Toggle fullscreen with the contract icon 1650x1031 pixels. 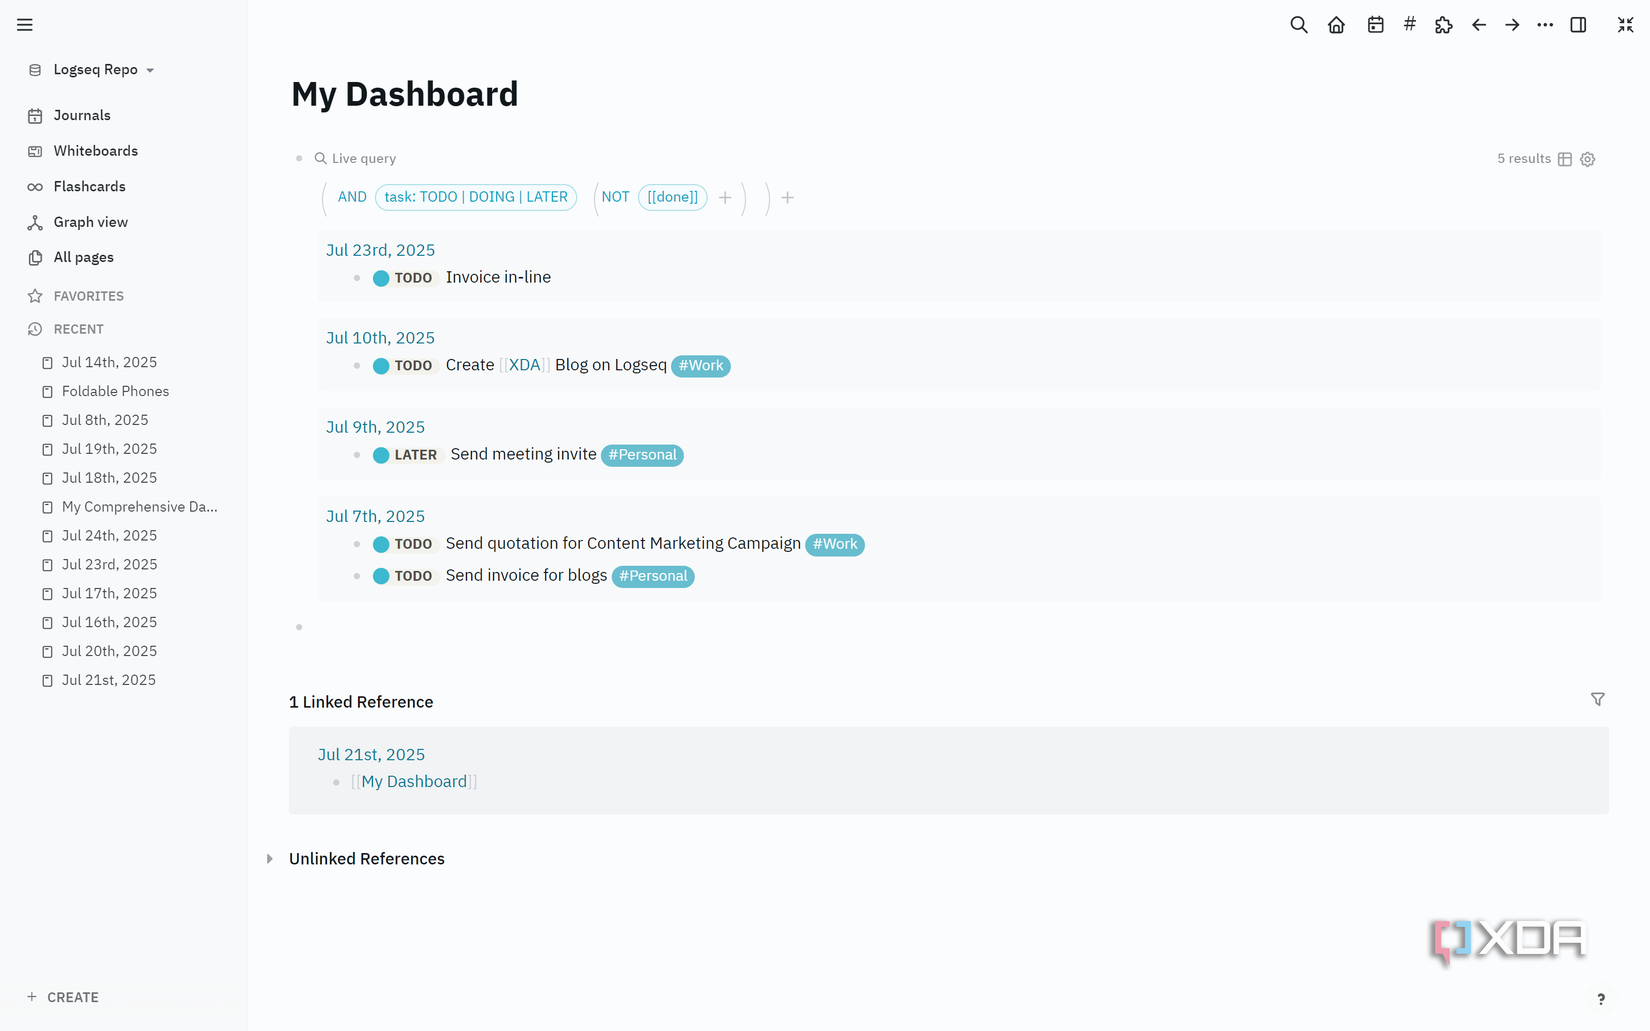click(1624, 24)
